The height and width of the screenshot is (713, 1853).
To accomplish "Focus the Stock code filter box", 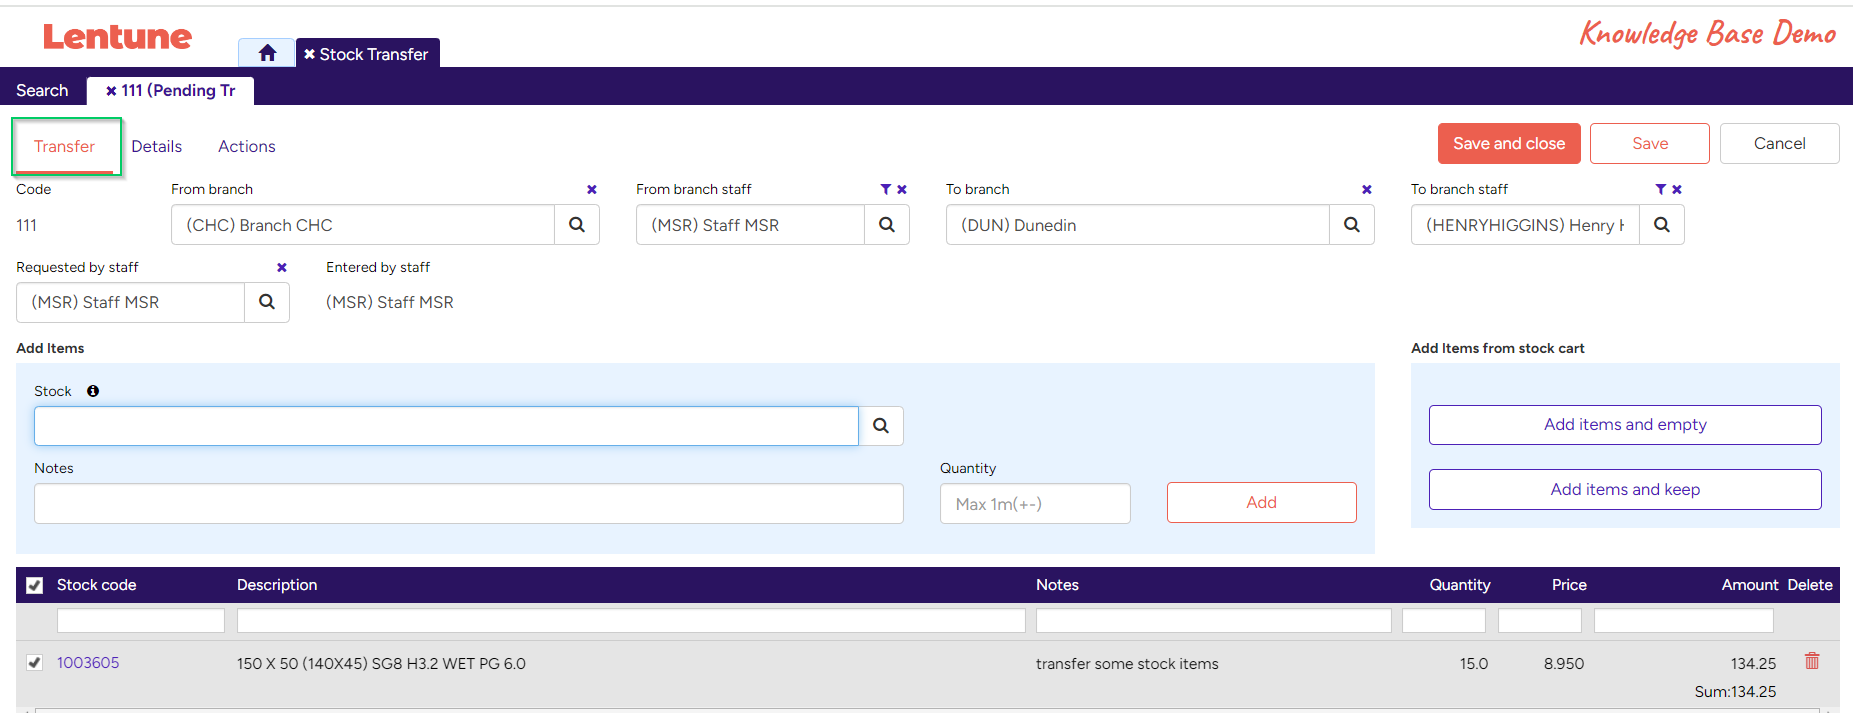I will (x=141, y=620).
